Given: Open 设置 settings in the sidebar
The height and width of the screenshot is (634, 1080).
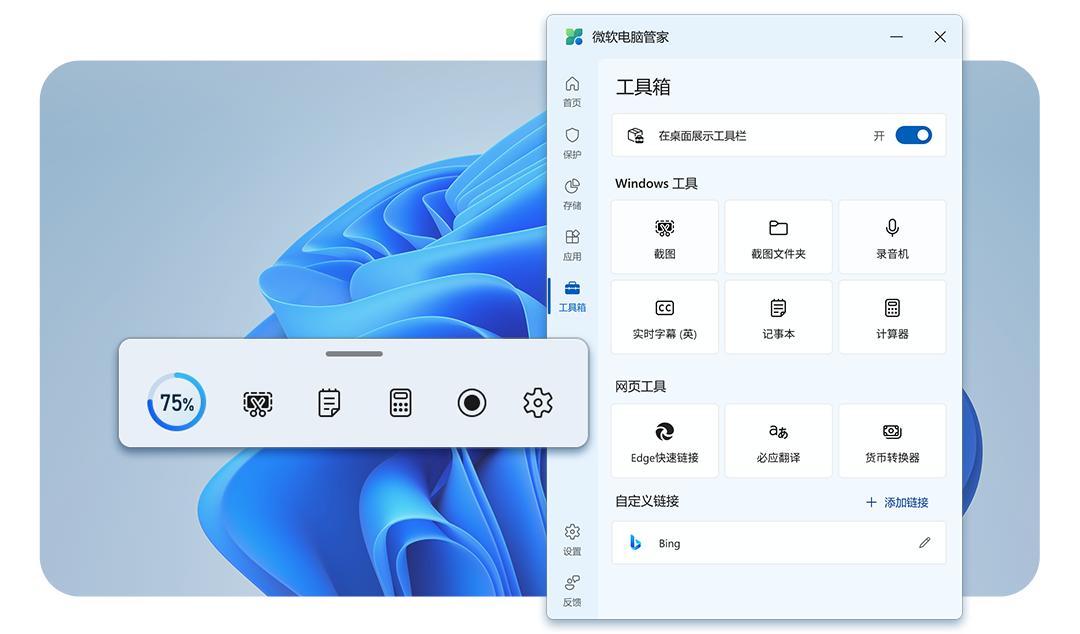Looking at the screenshot, I should pyautogui.click(x=572, y=537).
